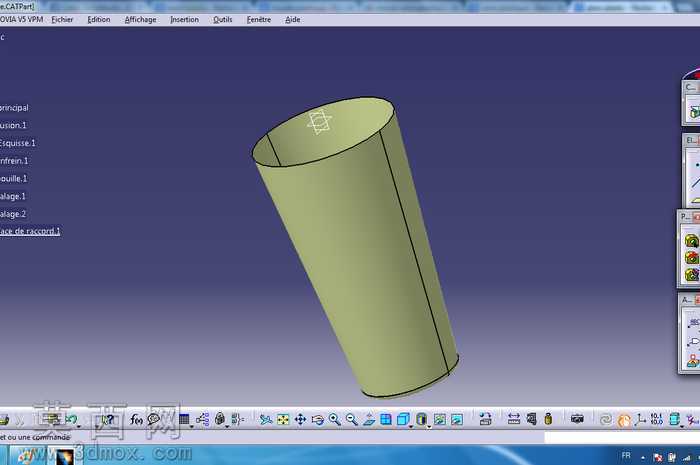Image resolution: width=700 pixels, height=465 pixels.
Task: Click the FR language indicator in taskbar
Action: [x=626, y=456]
